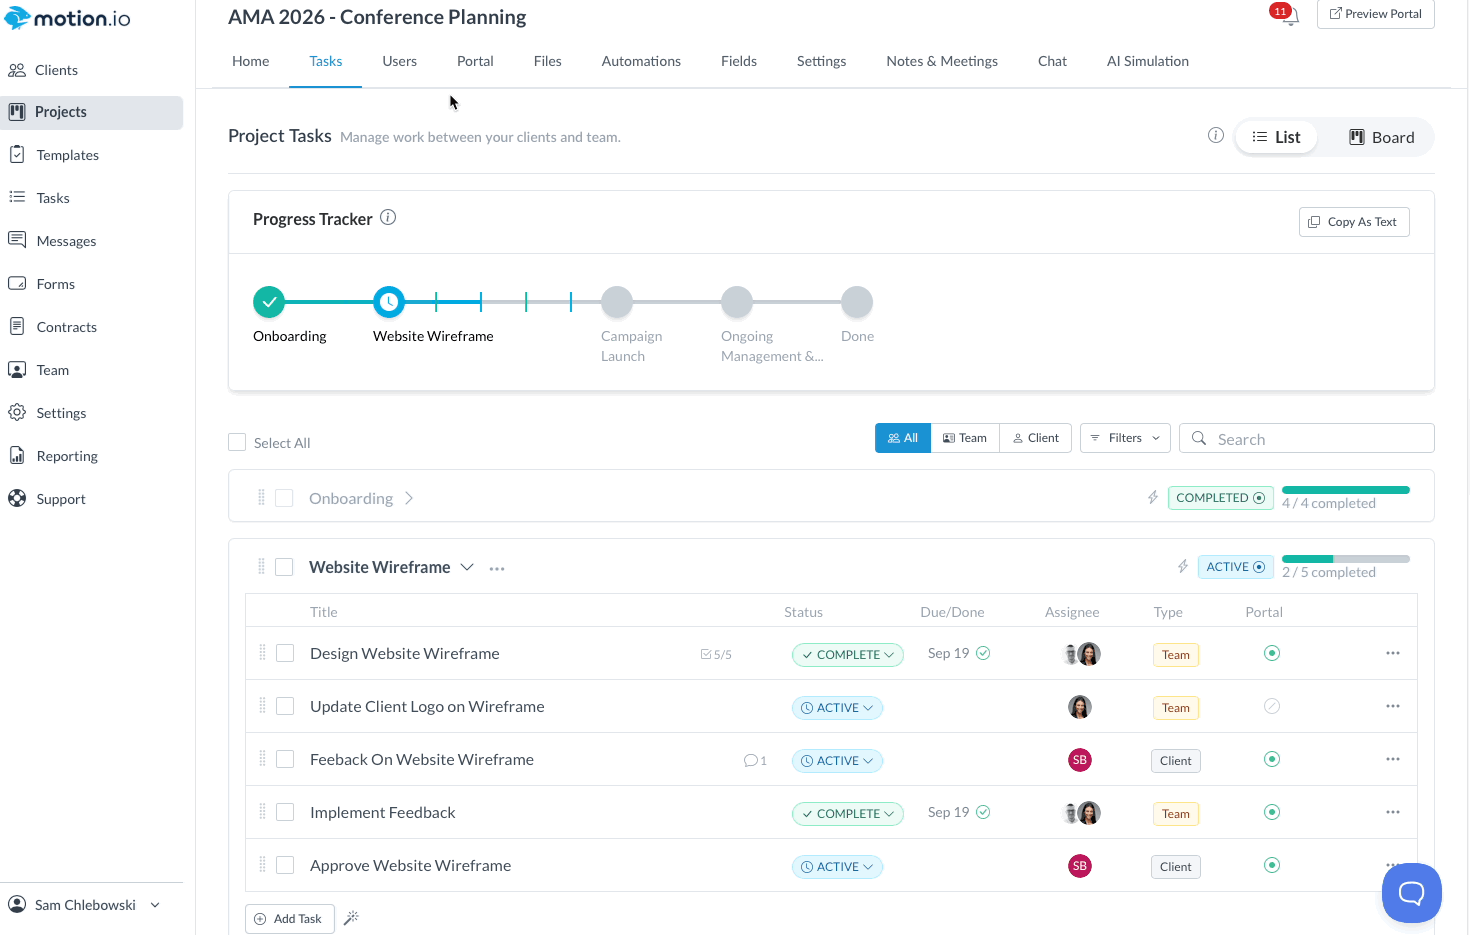The width and height of the screenshot is (1470, 938).
Task: Switch to the Automations tab
Action: coord(641,61)
